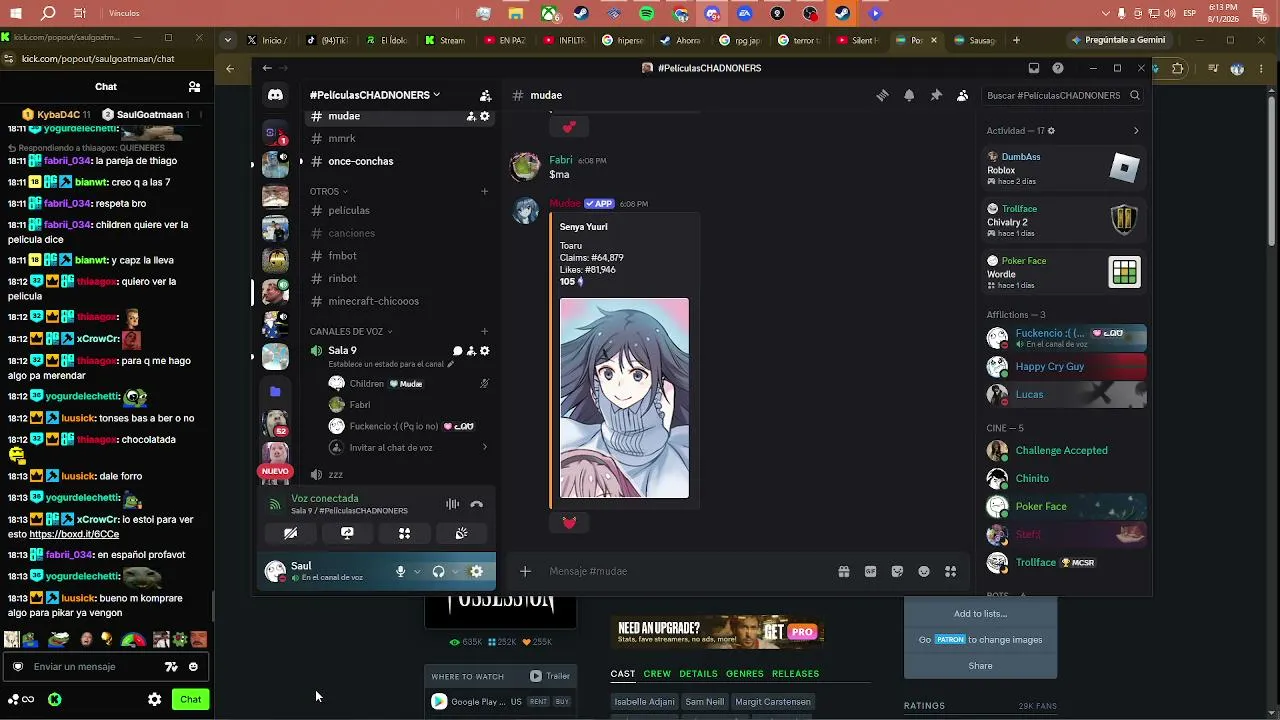Invite people to server icon beside server name

(x=485, y=95)
